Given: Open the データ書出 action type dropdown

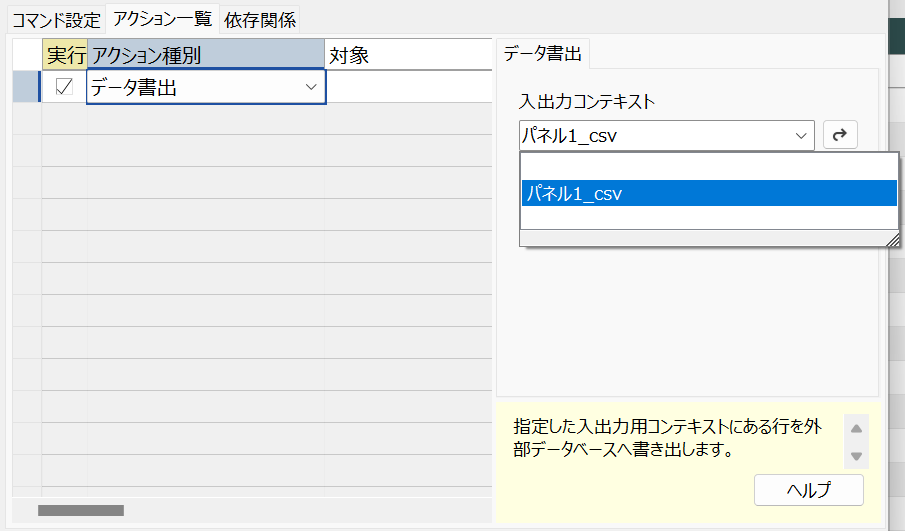Looking at the screenshot, I should click(311, 87).
